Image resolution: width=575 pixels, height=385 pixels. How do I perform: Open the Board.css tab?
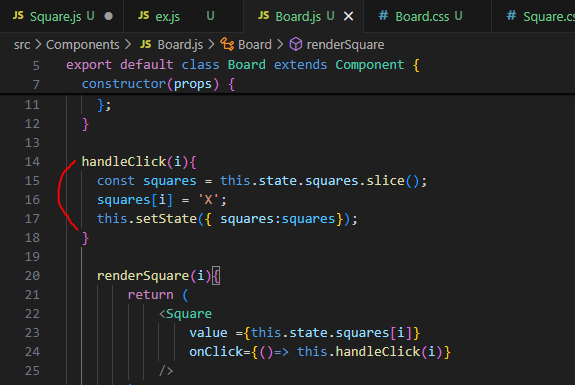pyautogui.click(x=427, y=16)
